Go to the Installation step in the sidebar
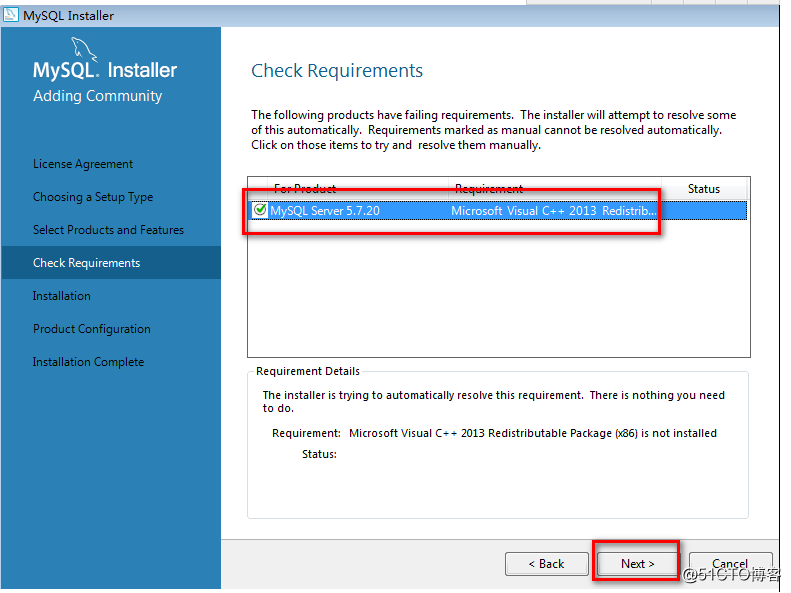This screenshot has height=593, width=791. pos(62,295)
